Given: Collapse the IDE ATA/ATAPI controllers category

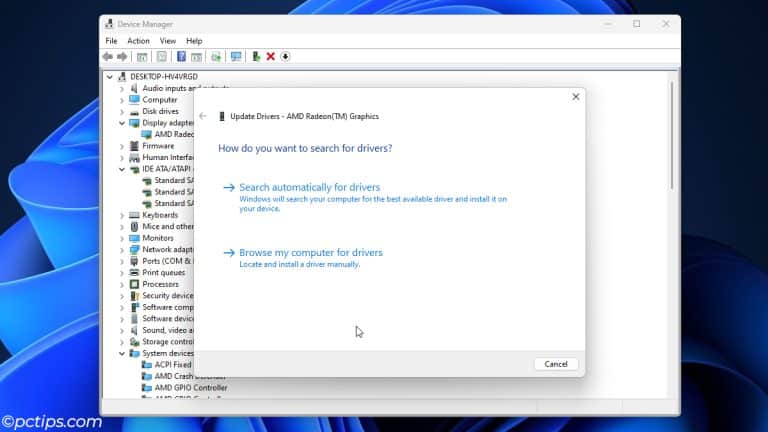Looking at the screenshot, I should pyautogui.click(x=122, y=169).
